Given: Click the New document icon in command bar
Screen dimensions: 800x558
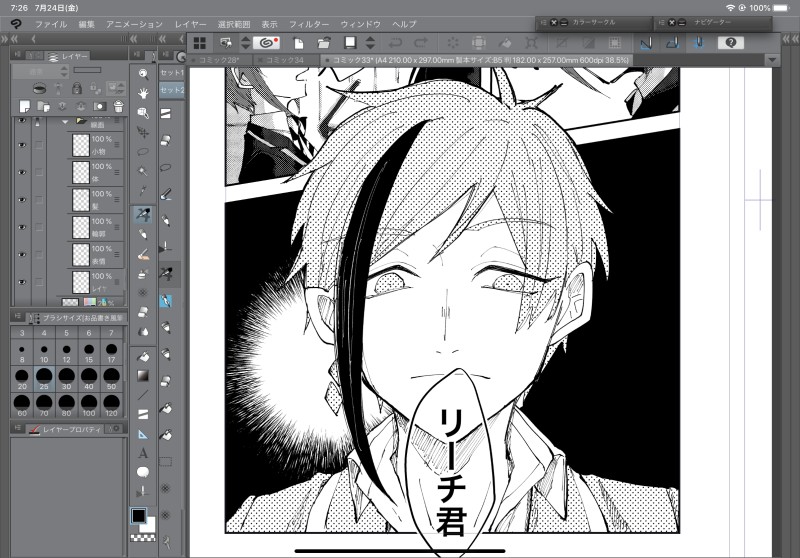Looking at the screenshot, I should (298, 43).
